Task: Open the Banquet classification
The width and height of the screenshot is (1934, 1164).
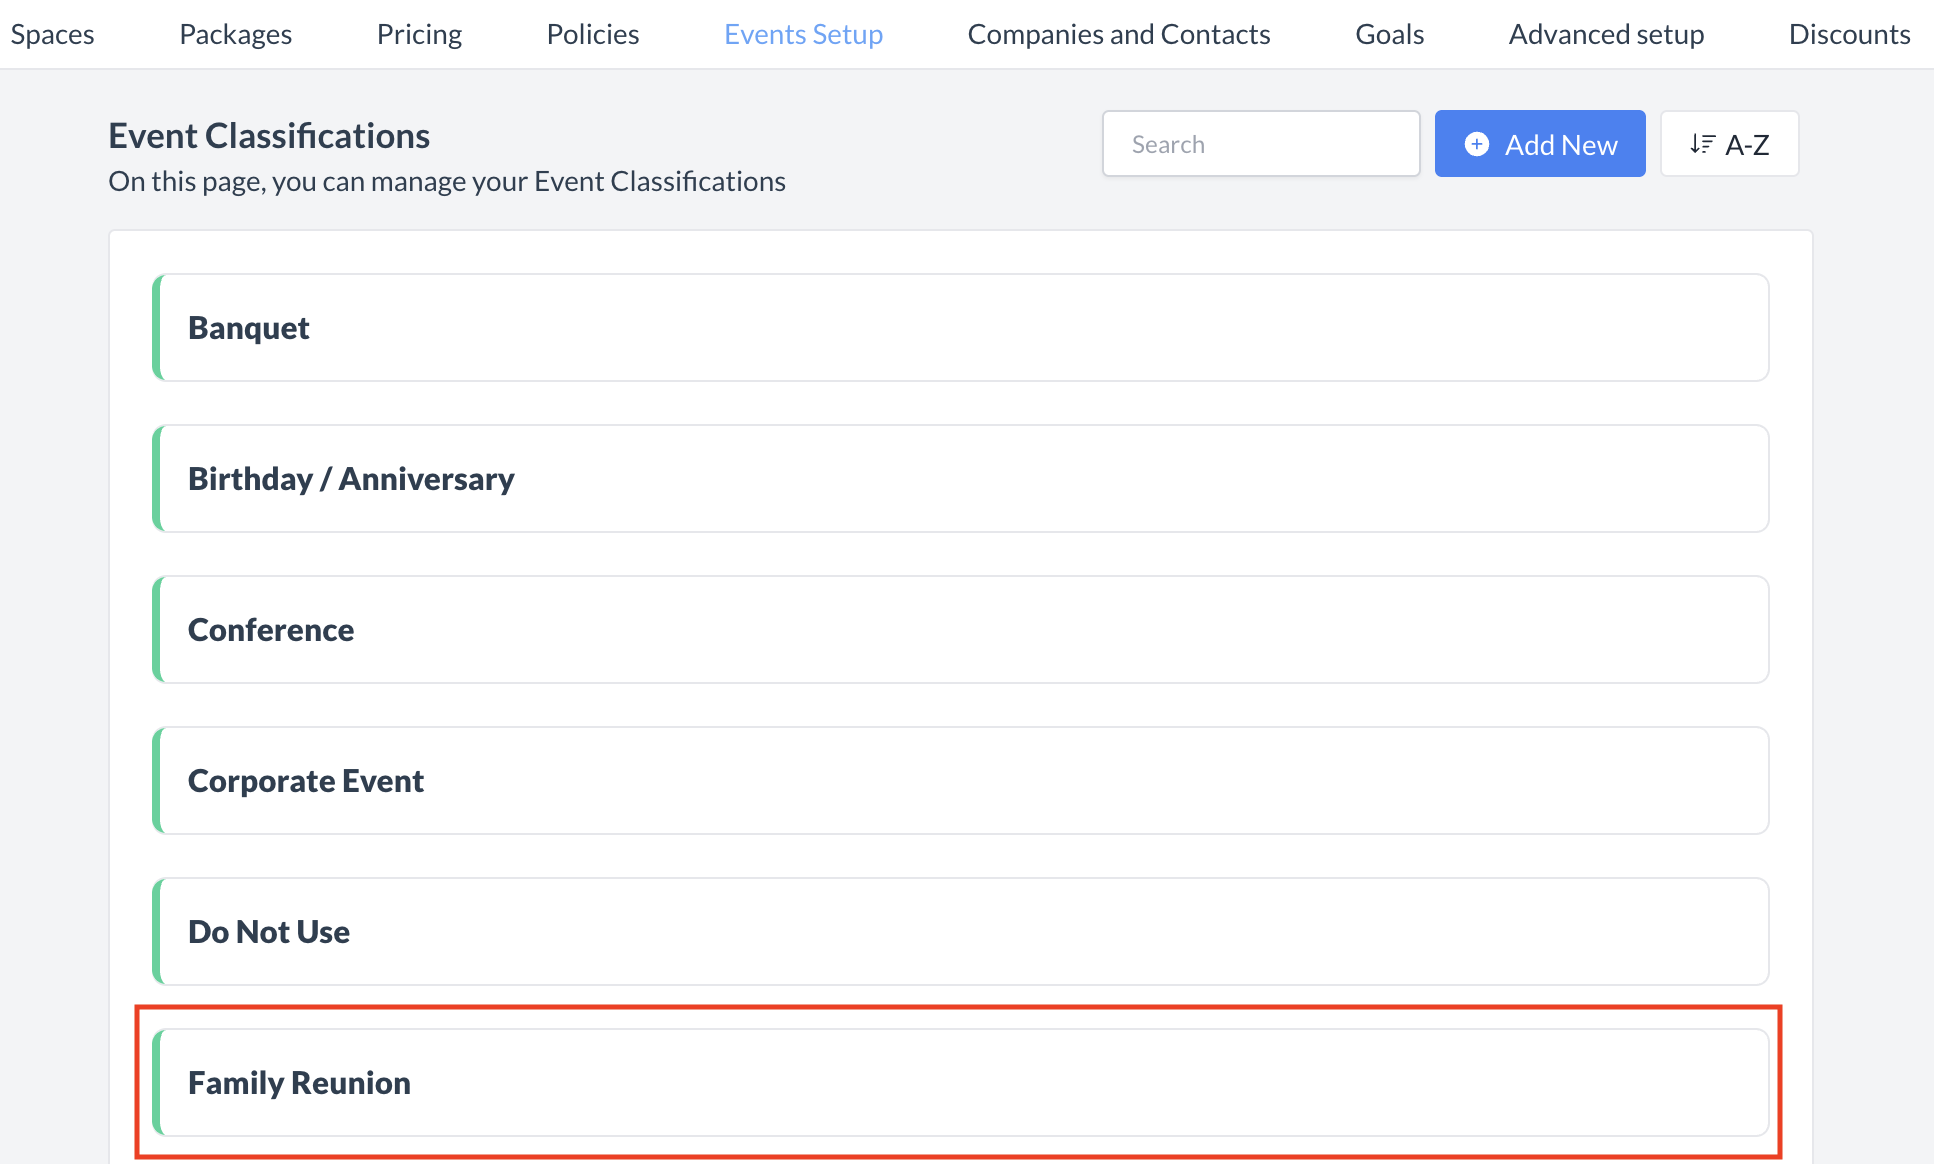Action: 960,328
